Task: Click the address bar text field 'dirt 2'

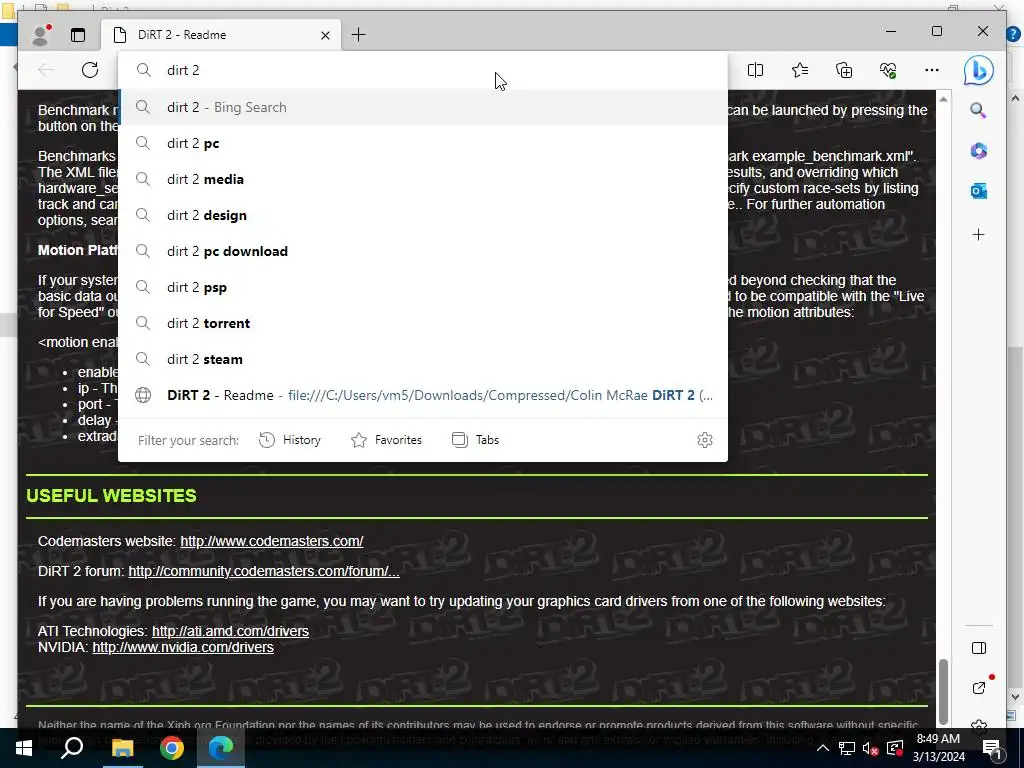Action: coord(423,71)
